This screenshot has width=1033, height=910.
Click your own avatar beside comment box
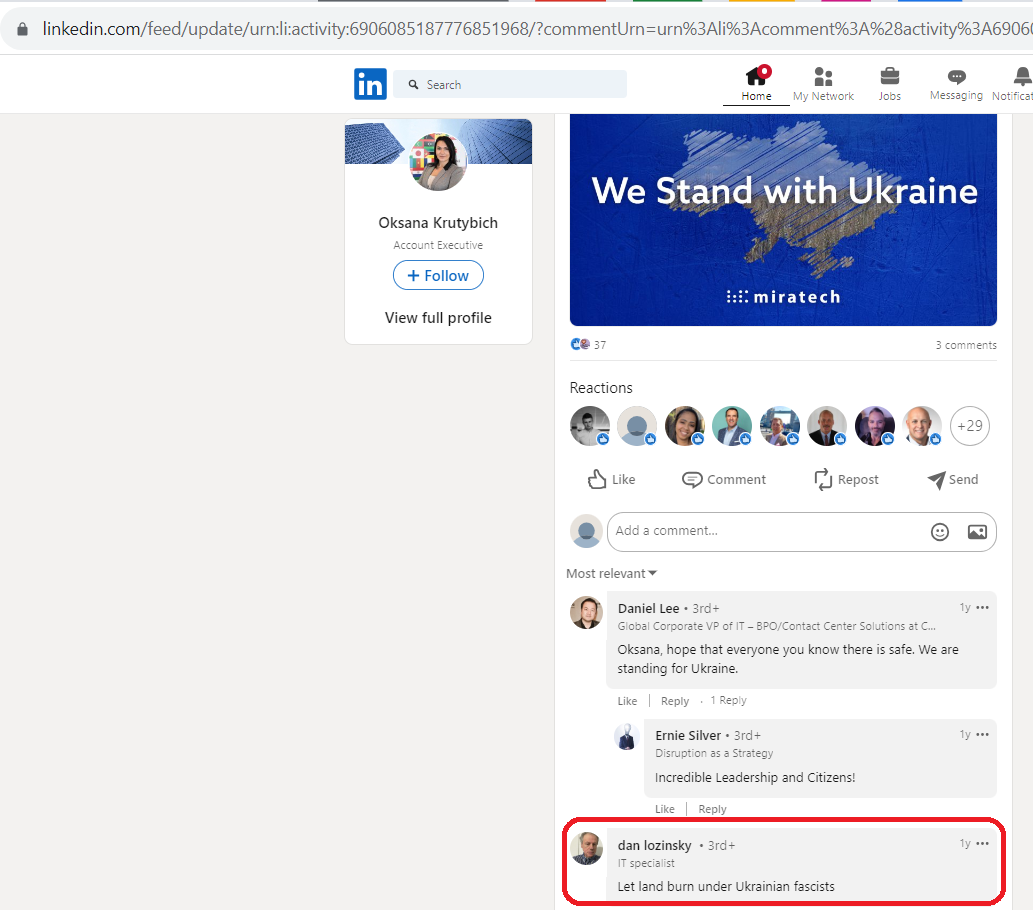(586, 531)
